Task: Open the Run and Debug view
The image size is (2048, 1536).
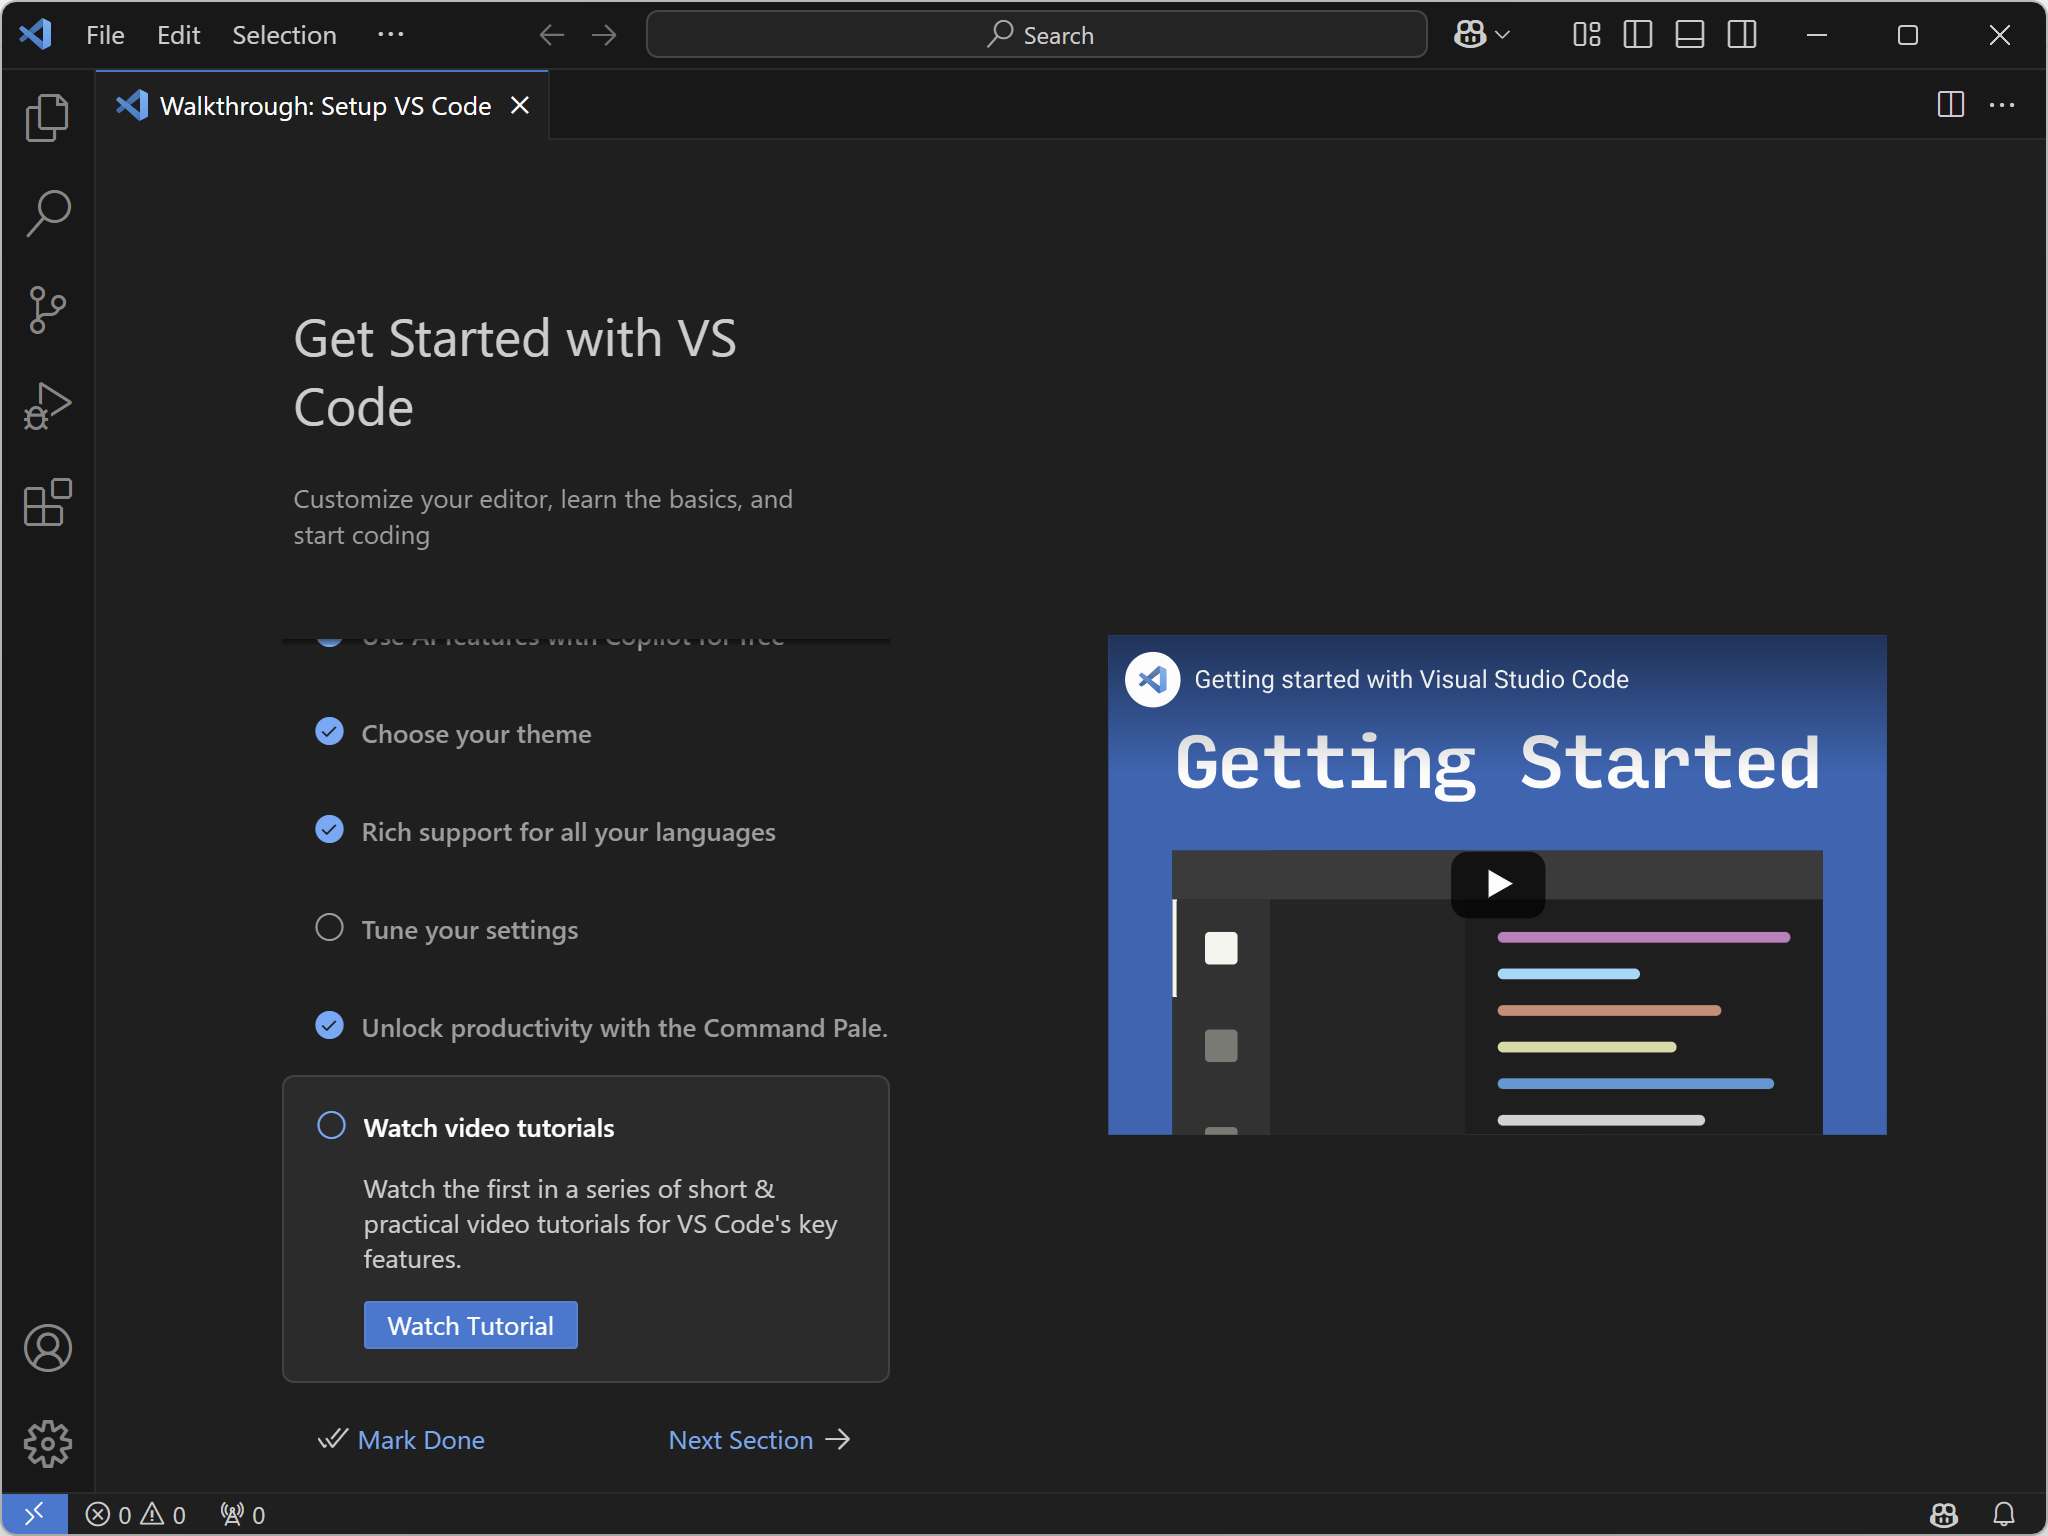Action: pyautogui.click(x=47, y=405)
